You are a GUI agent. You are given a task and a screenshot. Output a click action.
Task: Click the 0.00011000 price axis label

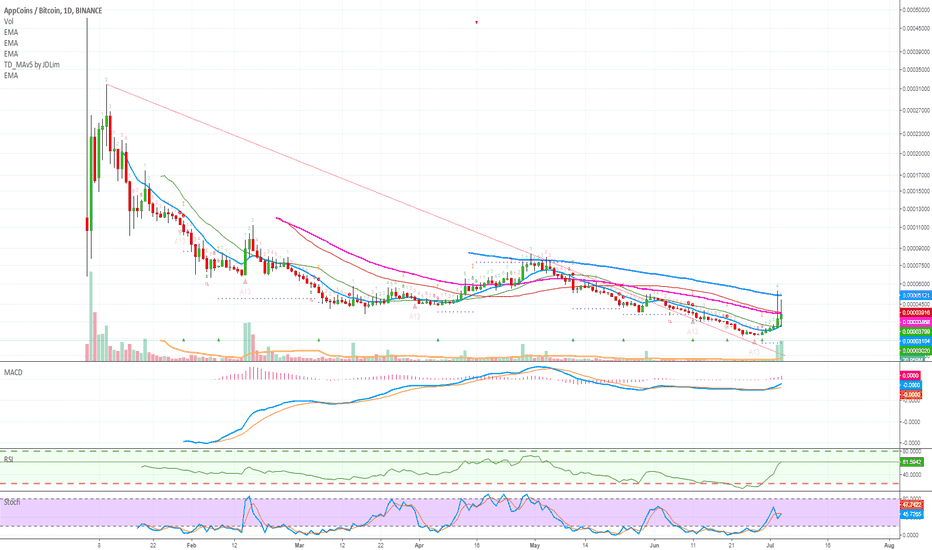tap(917, 228)
